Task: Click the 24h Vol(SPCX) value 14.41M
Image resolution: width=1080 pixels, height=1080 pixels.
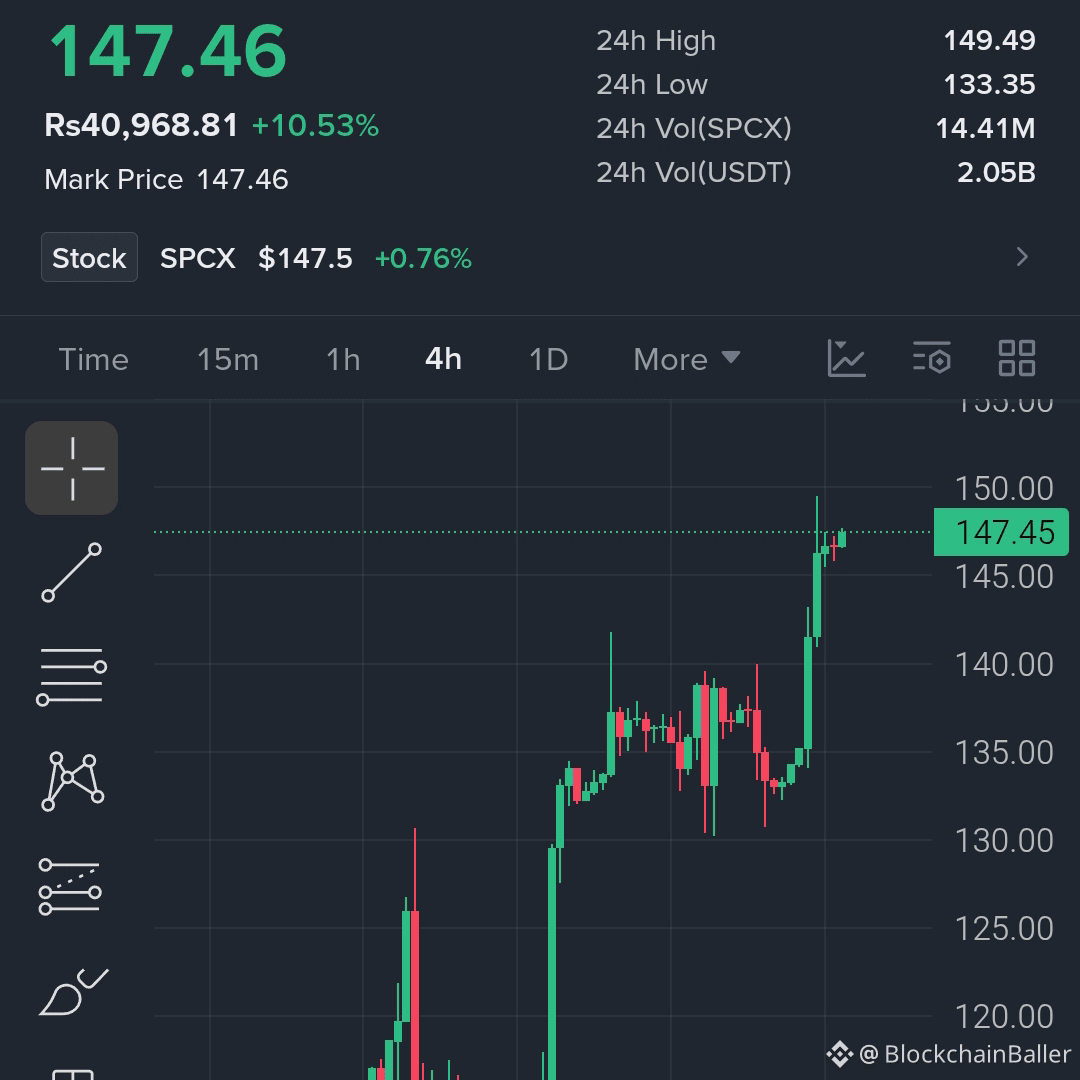Action: 985,129
